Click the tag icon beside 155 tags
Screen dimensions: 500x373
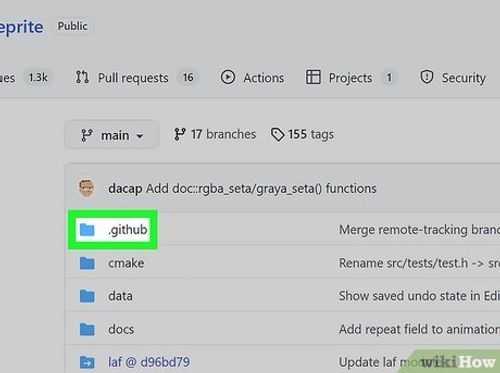277,135
